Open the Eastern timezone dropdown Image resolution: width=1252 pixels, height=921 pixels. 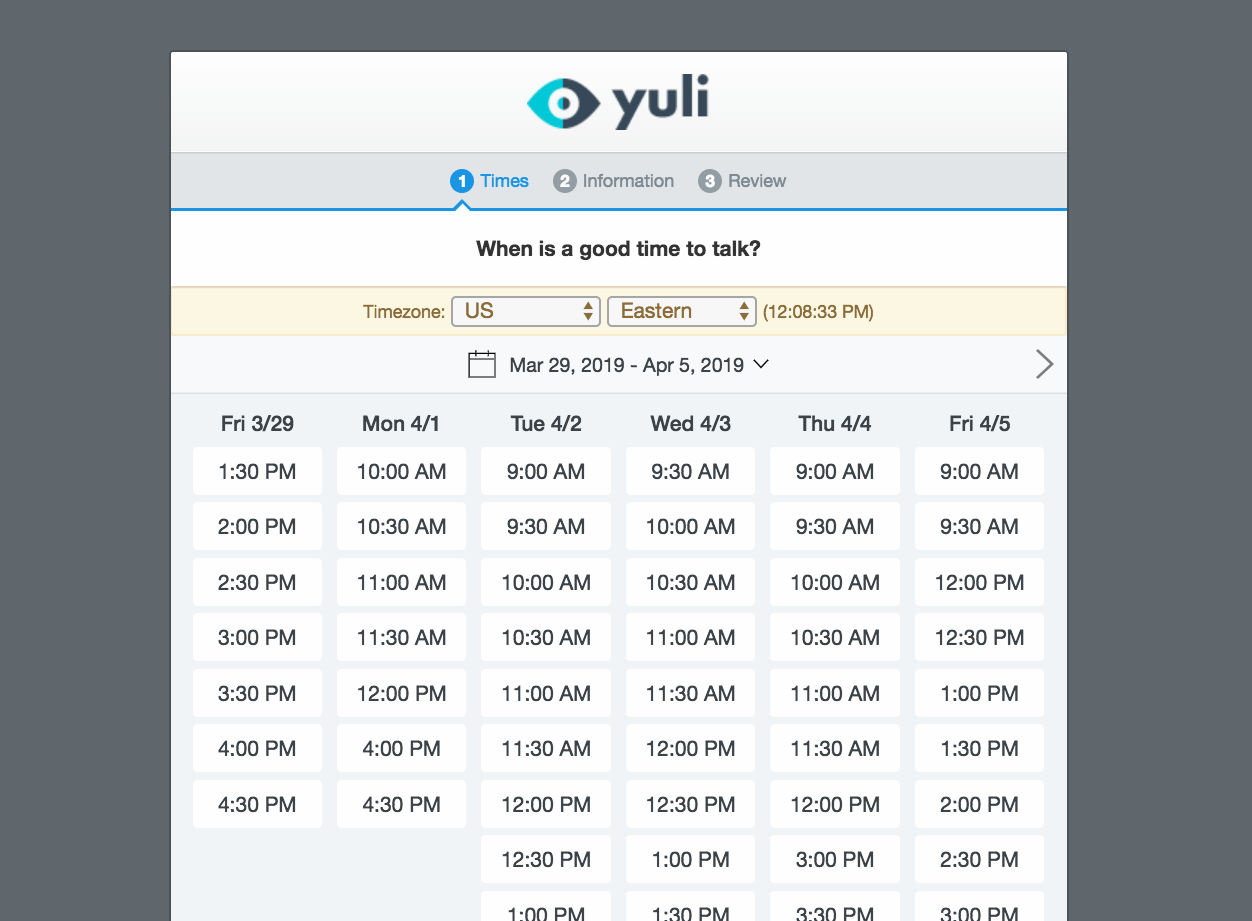pyautogui.click(x=681, y=311)
